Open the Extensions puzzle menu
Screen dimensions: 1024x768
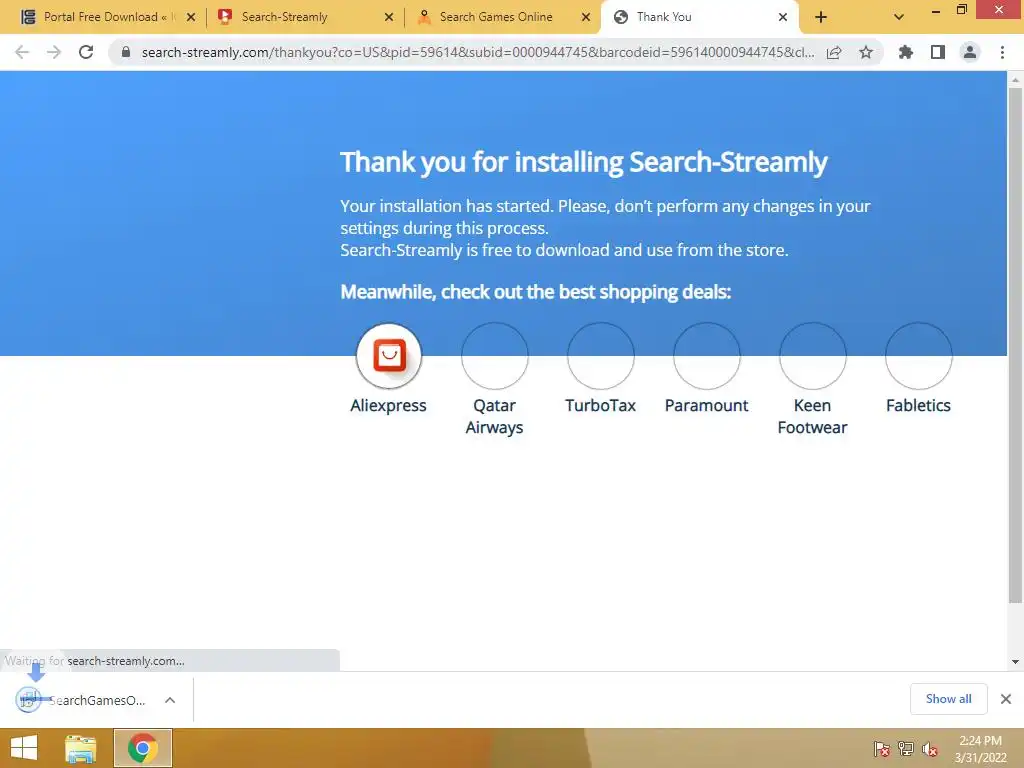[906, 52]
